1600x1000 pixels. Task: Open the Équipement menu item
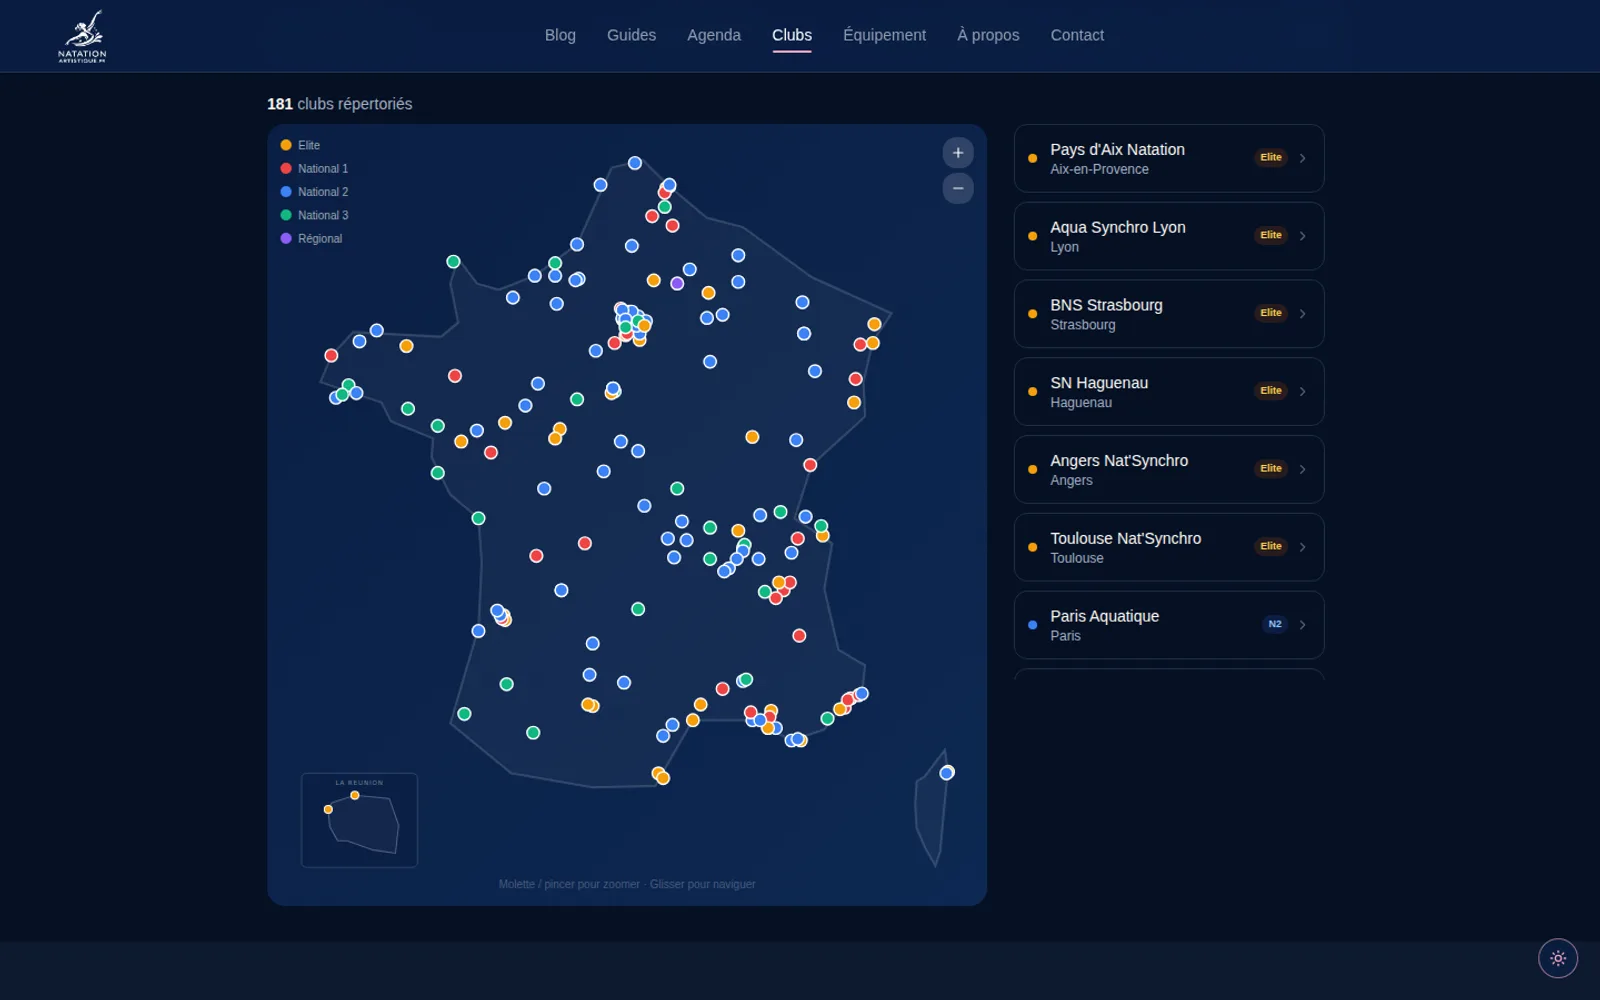pos(884,35)
